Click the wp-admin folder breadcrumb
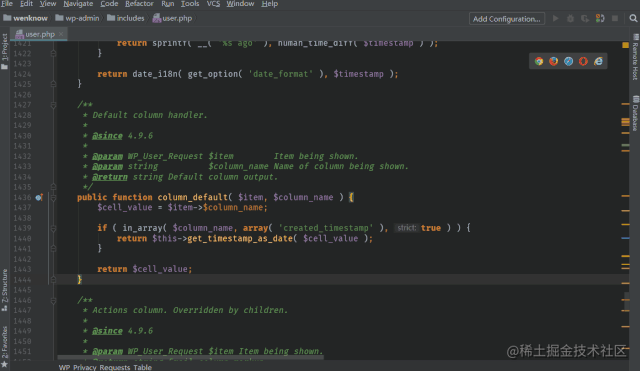This screenshot has height=371, width=640. tap(77, 18)
